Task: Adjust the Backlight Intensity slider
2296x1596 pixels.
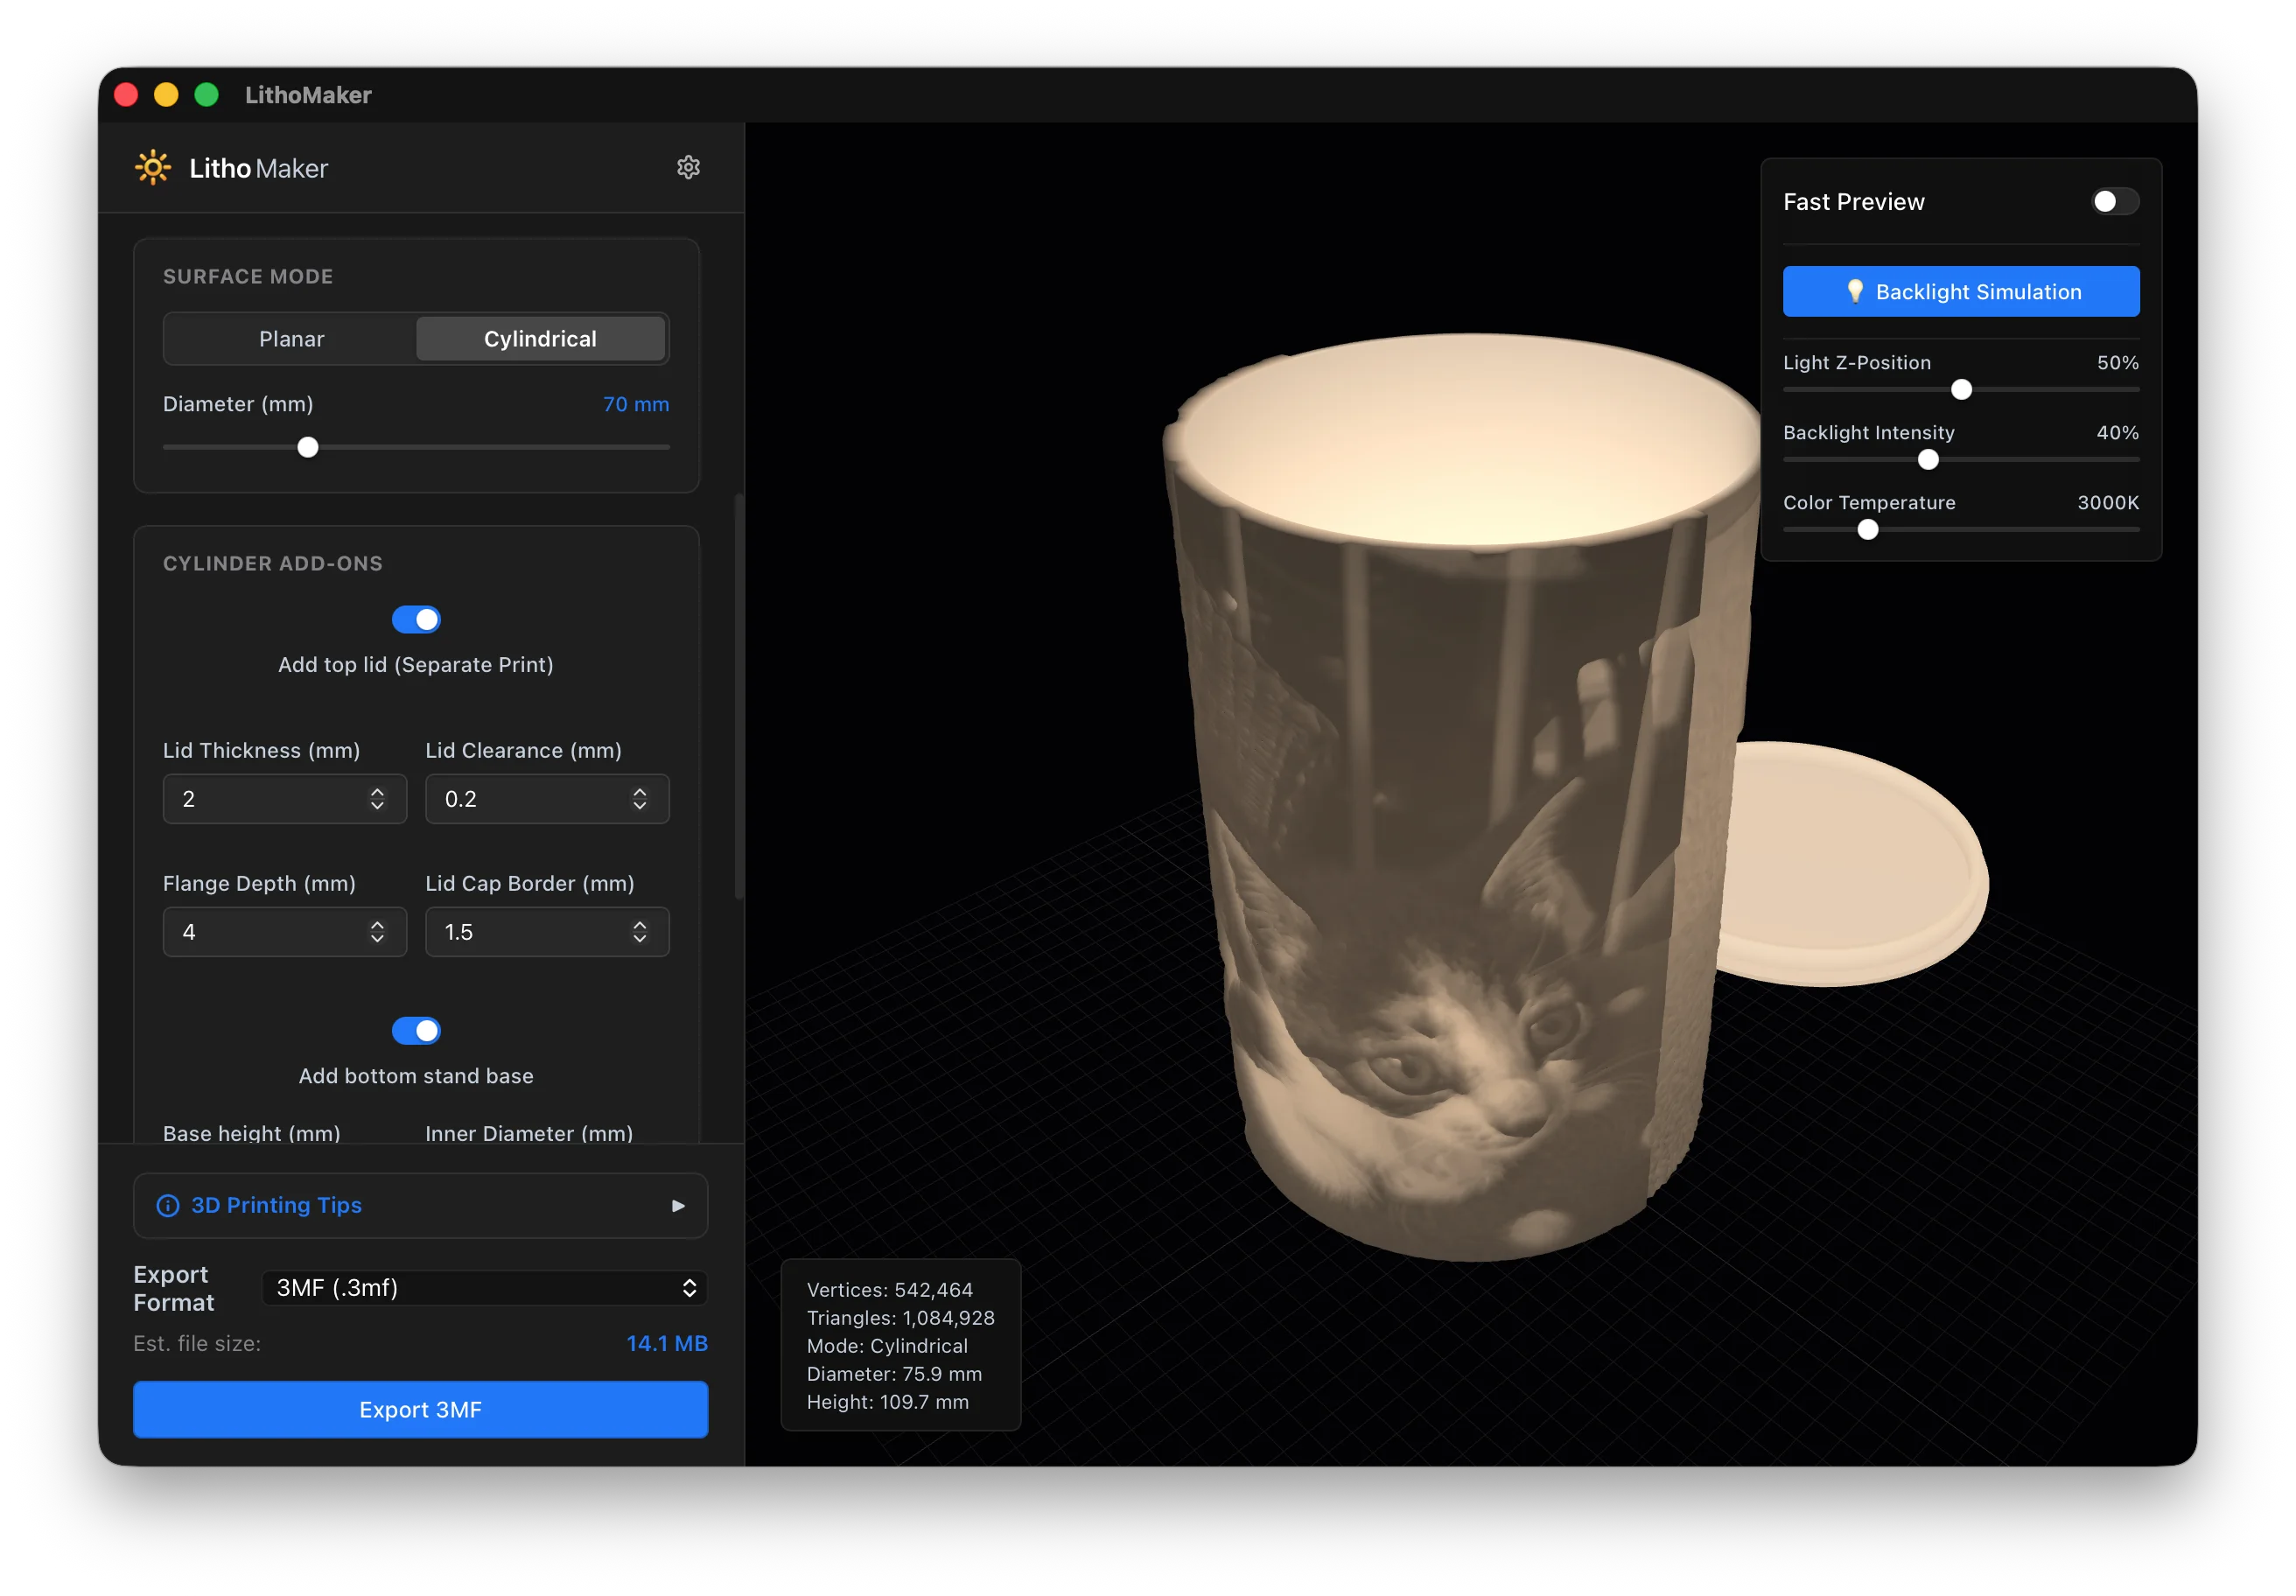Action: tap(1928, 459)
